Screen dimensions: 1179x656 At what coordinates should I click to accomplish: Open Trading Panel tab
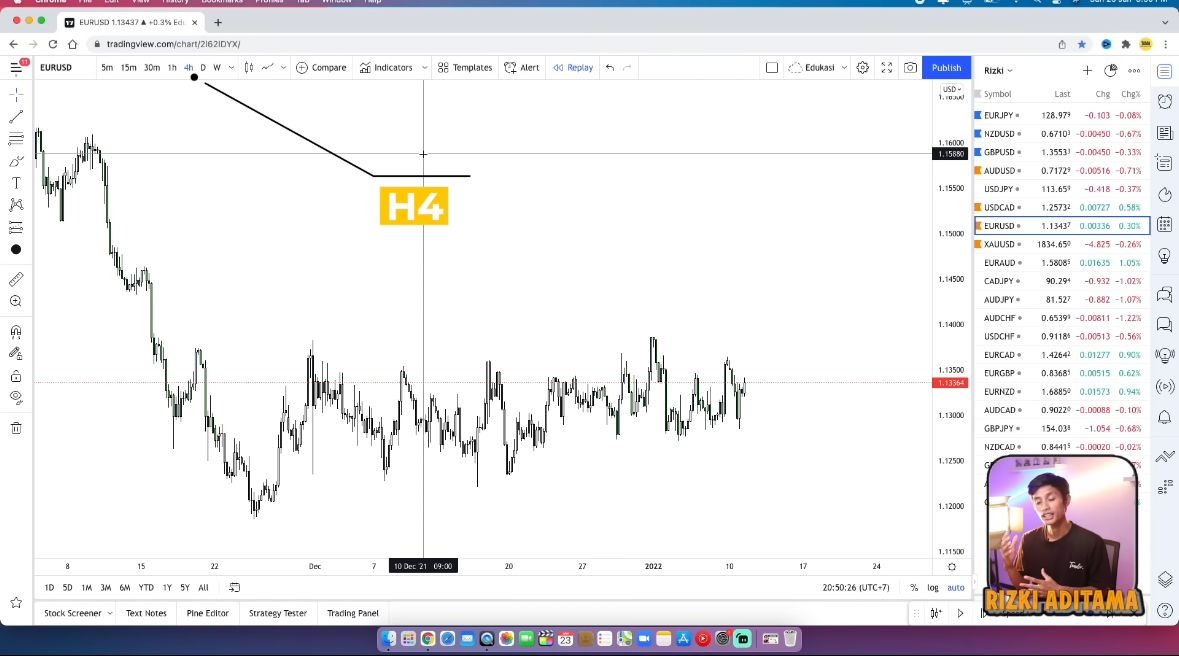(353, 613)
